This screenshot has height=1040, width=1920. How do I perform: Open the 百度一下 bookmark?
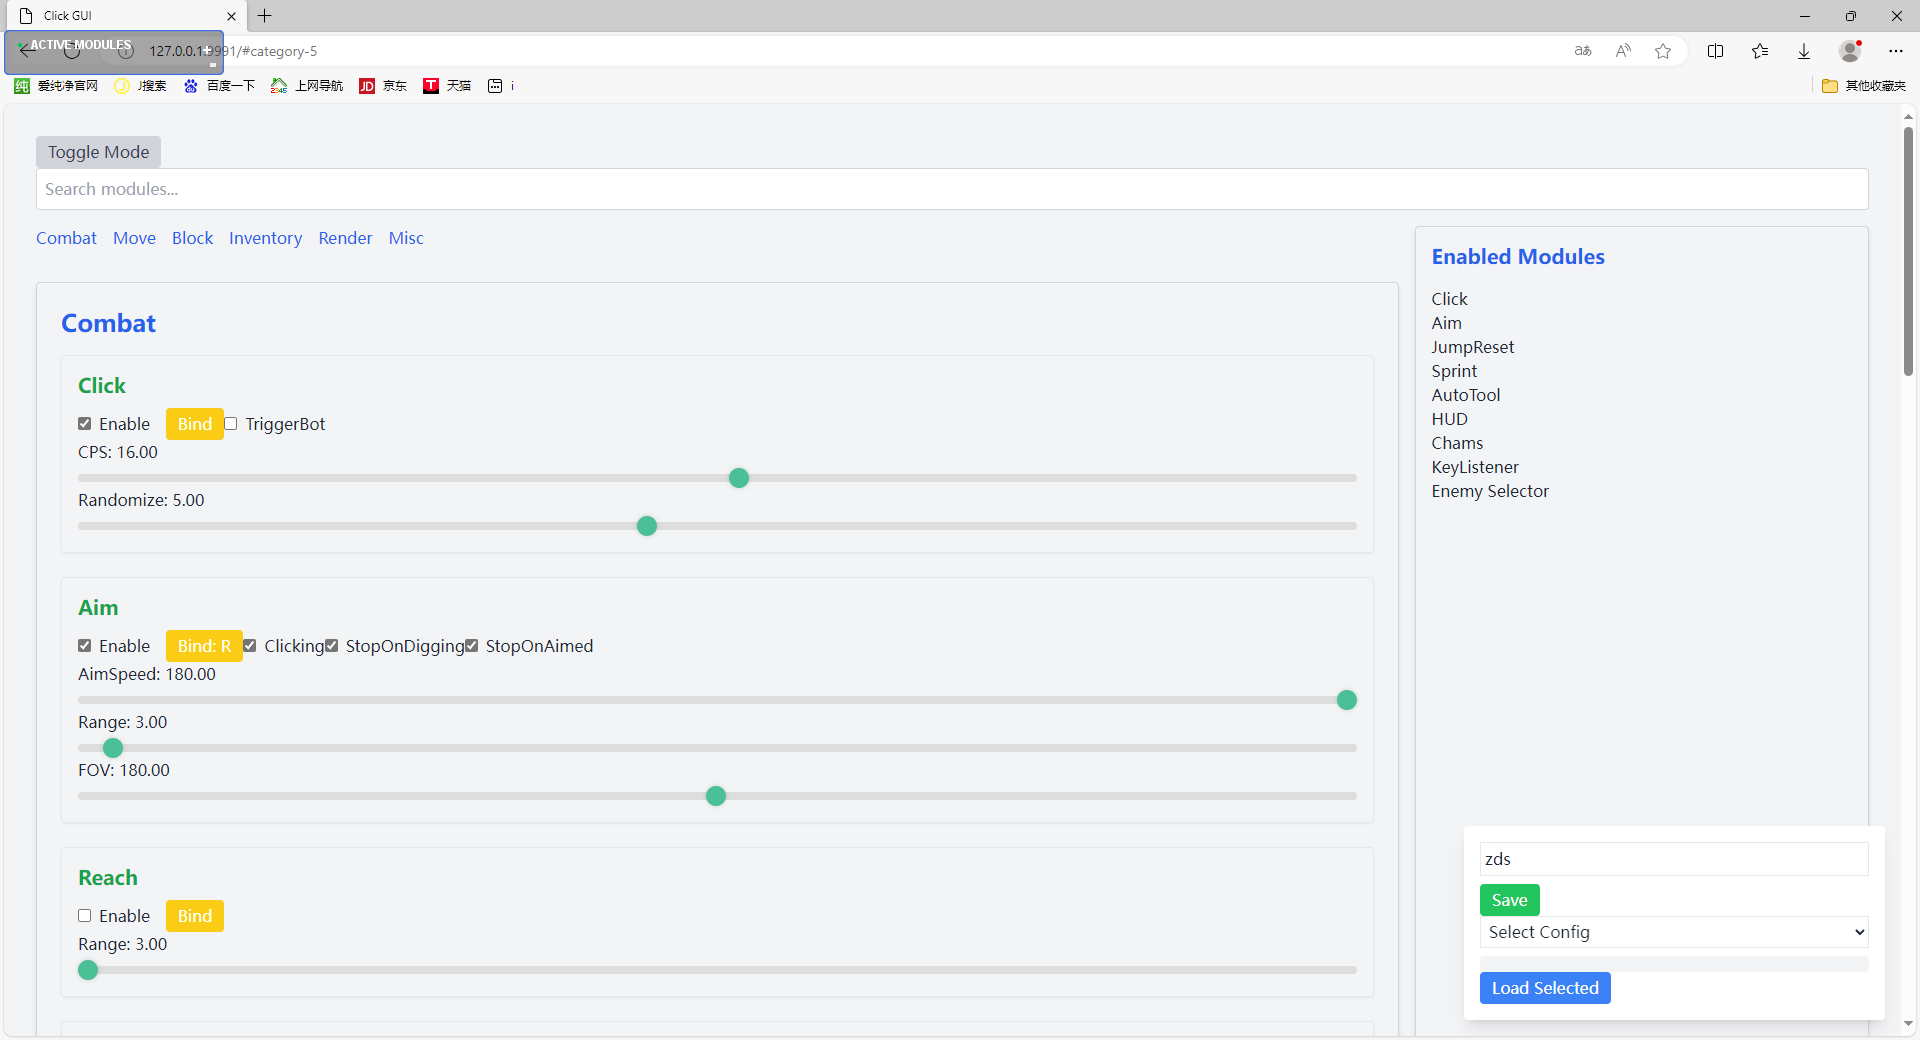tap(219, 86)
